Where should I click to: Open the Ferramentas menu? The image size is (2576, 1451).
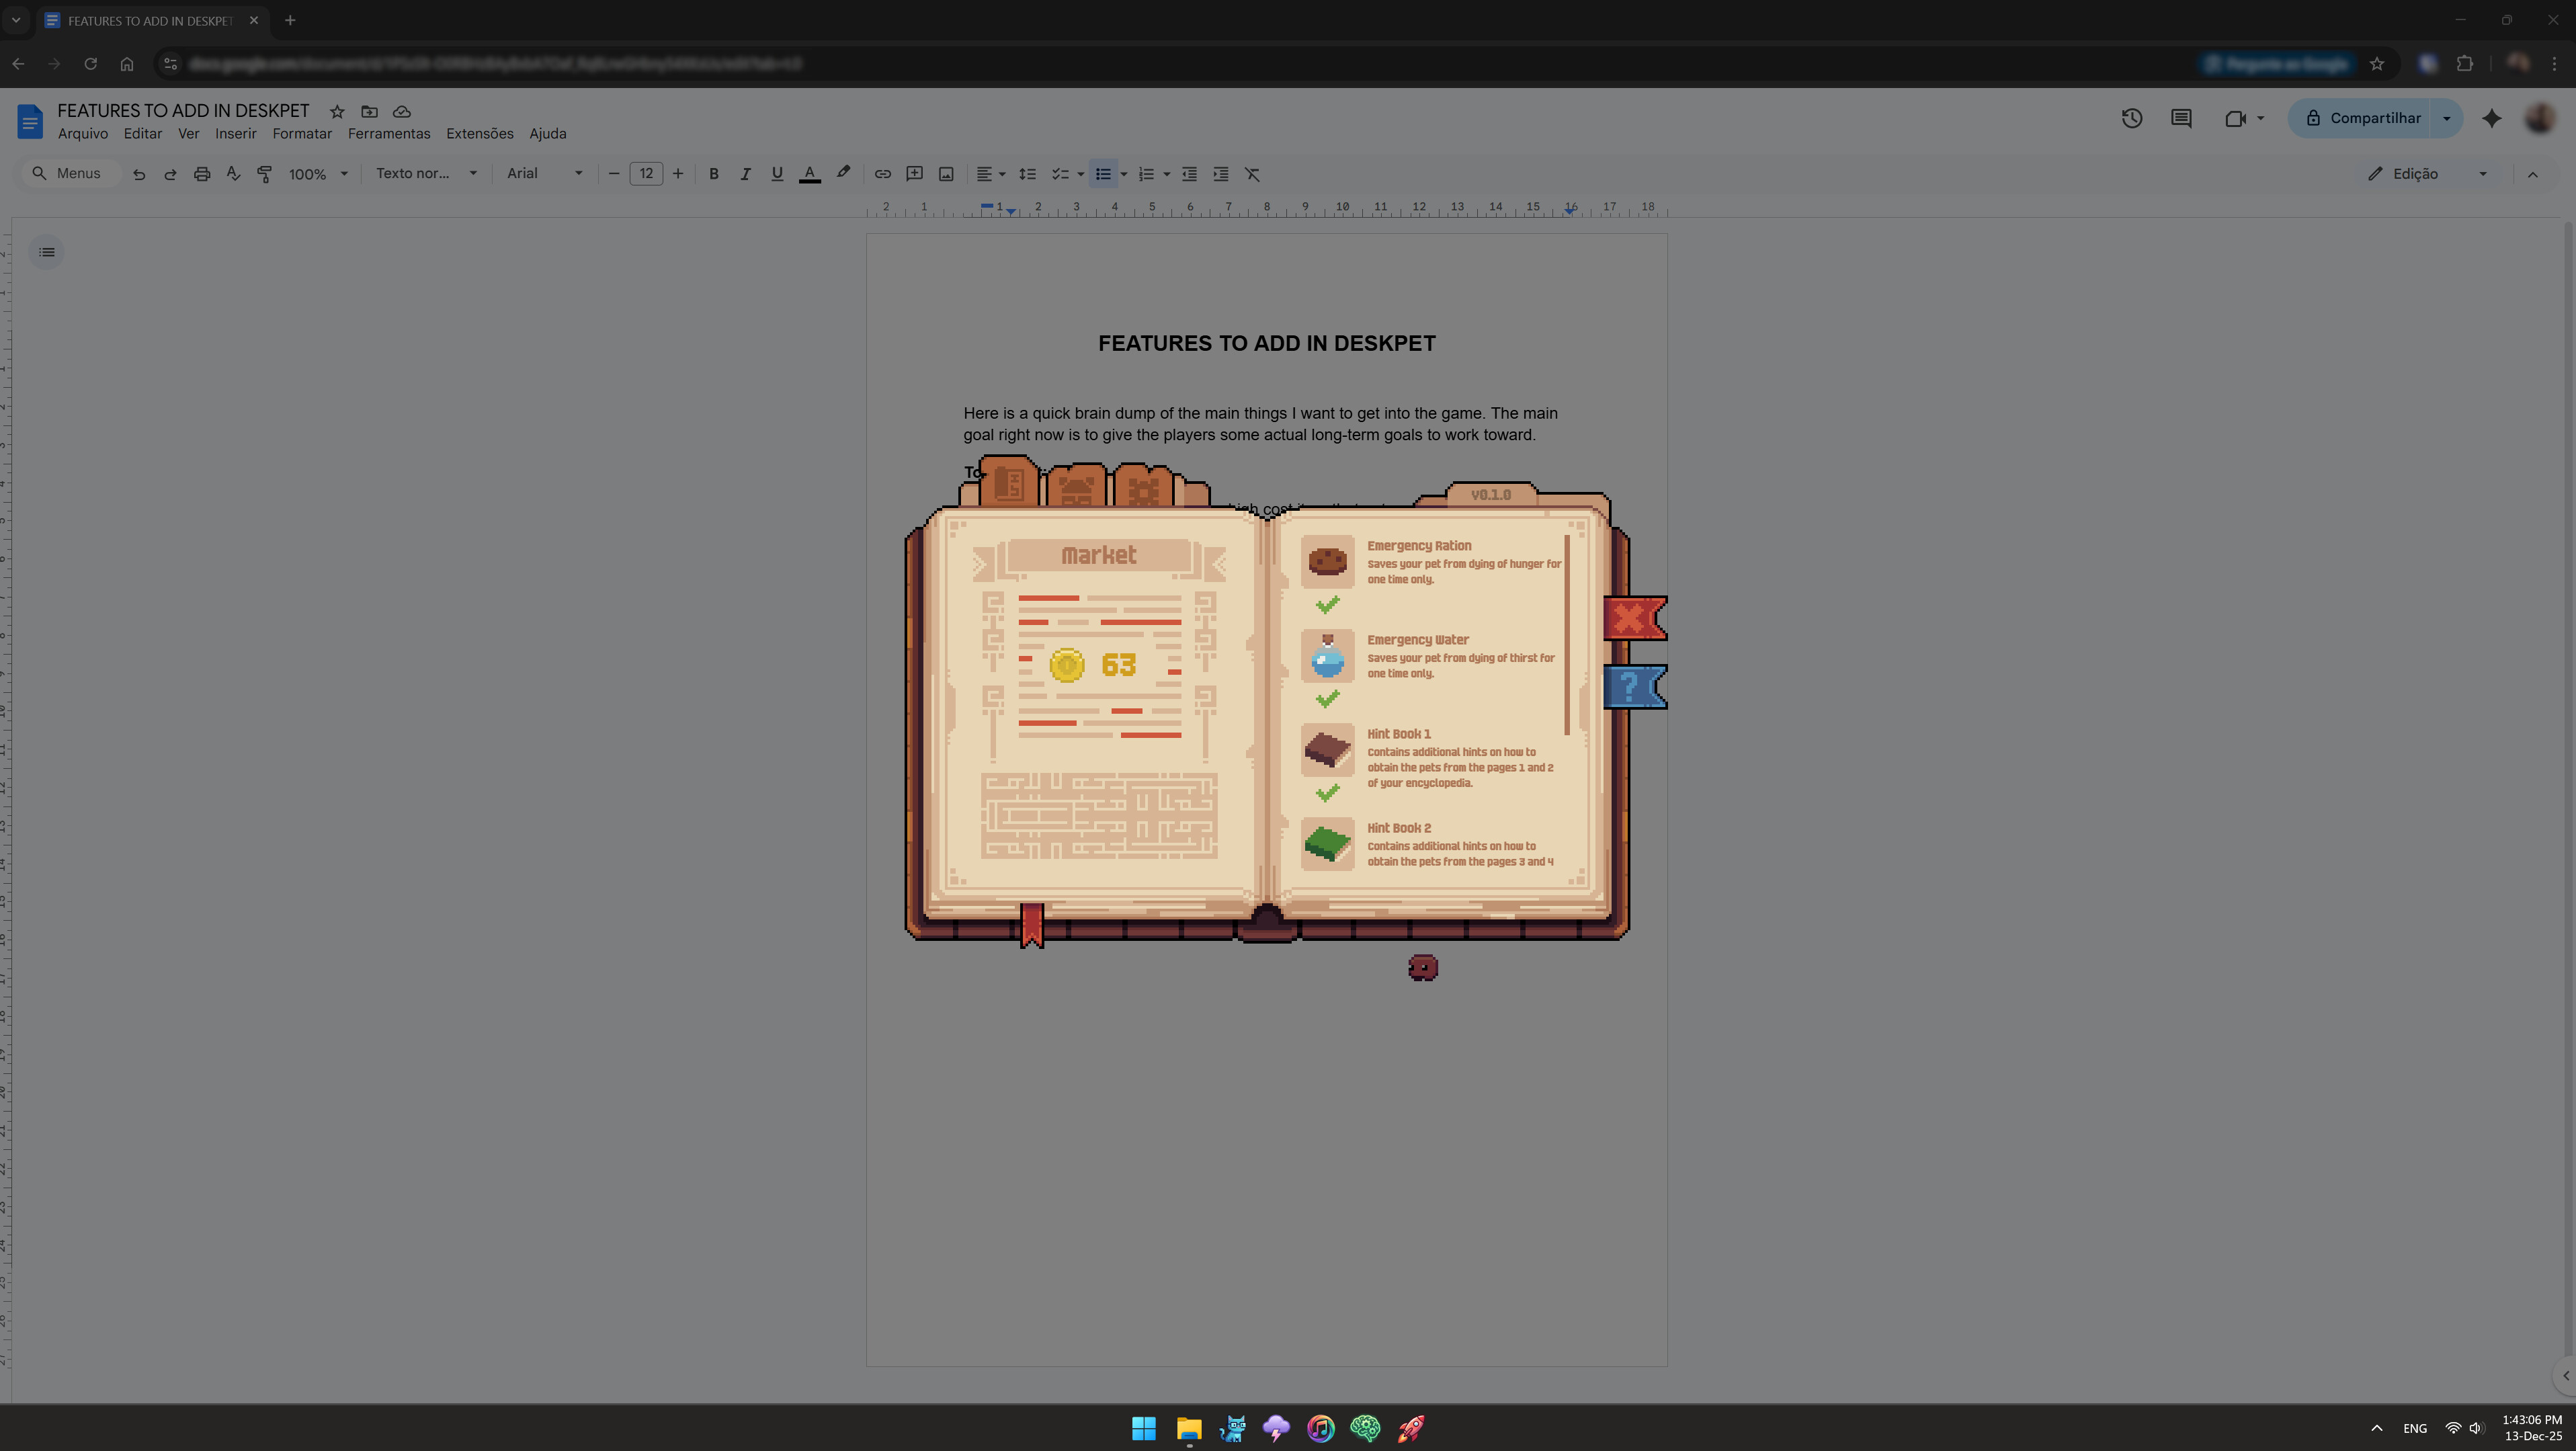(389, 133)
